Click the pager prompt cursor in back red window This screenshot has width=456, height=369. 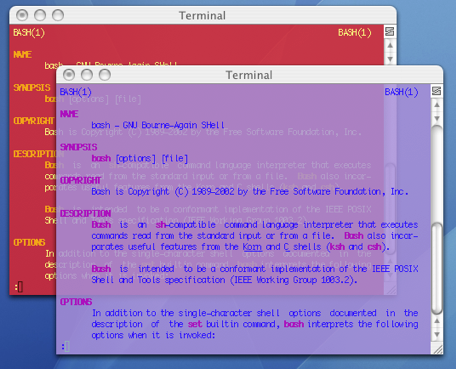(x=20, y=287)
